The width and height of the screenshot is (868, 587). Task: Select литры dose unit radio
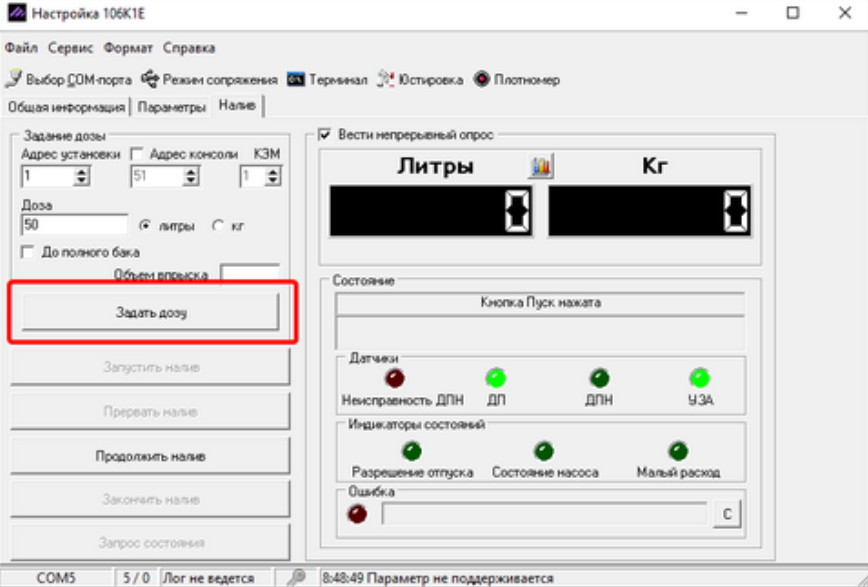[x=145, y=225]
